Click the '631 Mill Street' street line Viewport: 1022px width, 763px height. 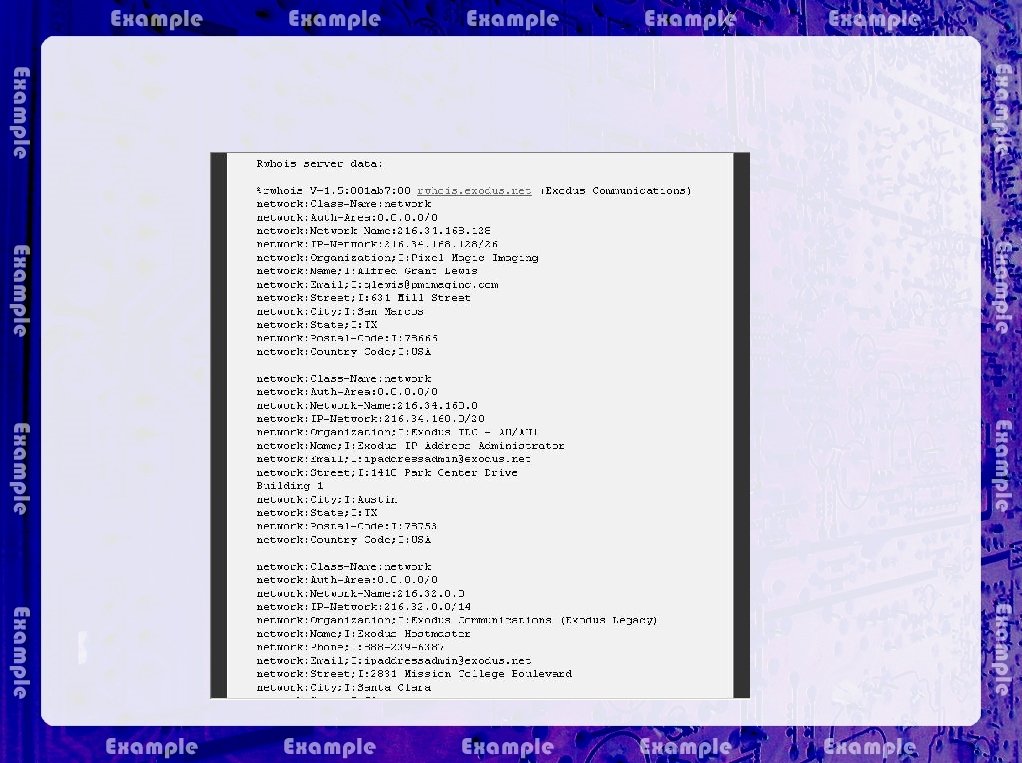pyautogui.click(x=363, y=298)
